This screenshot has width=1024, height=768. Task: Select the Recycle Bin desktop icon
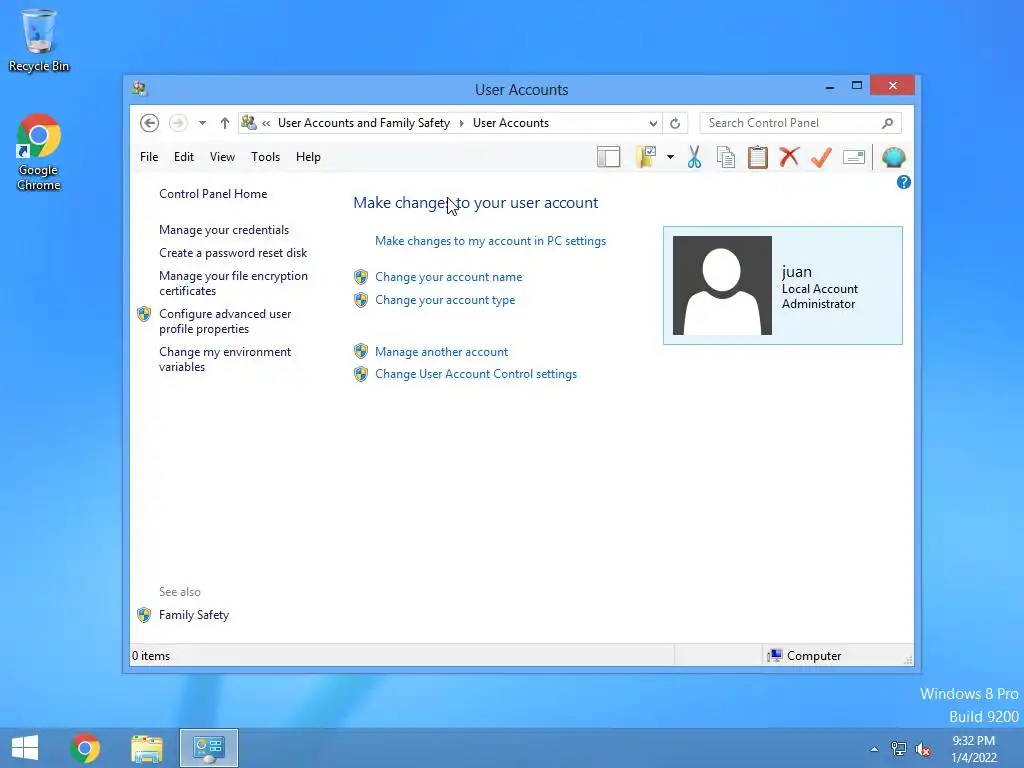39,40
